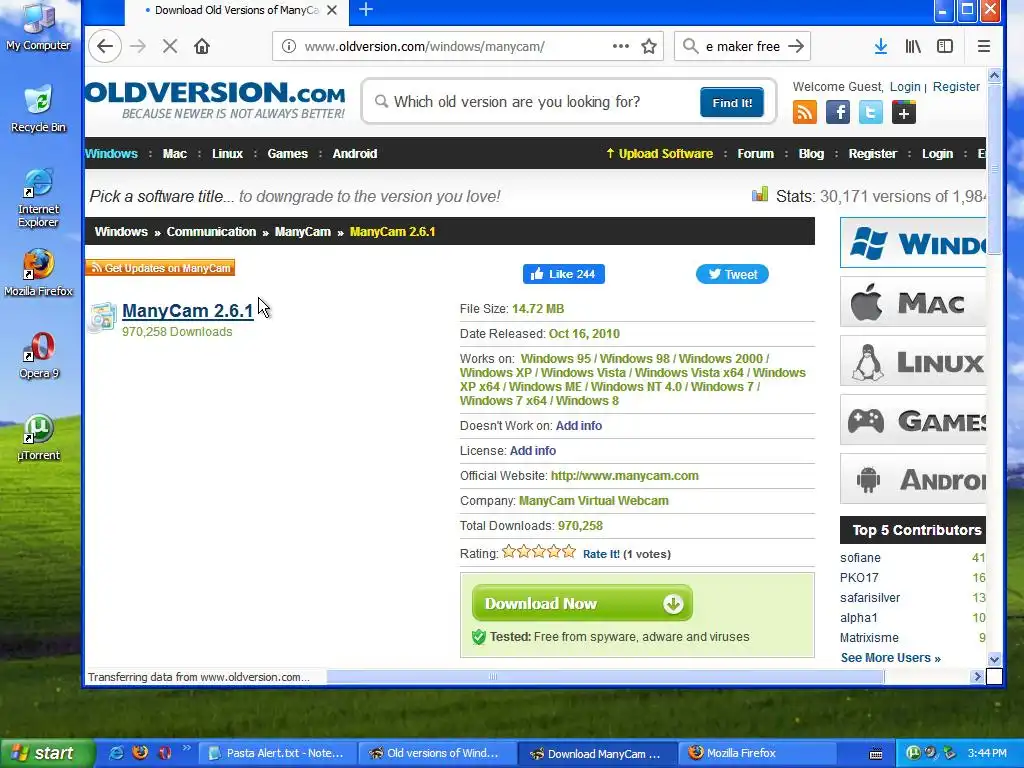Click Add info for License
The width and height of the screenshot is (1024, 768).
pyautogui.click(x=533, y=451)
